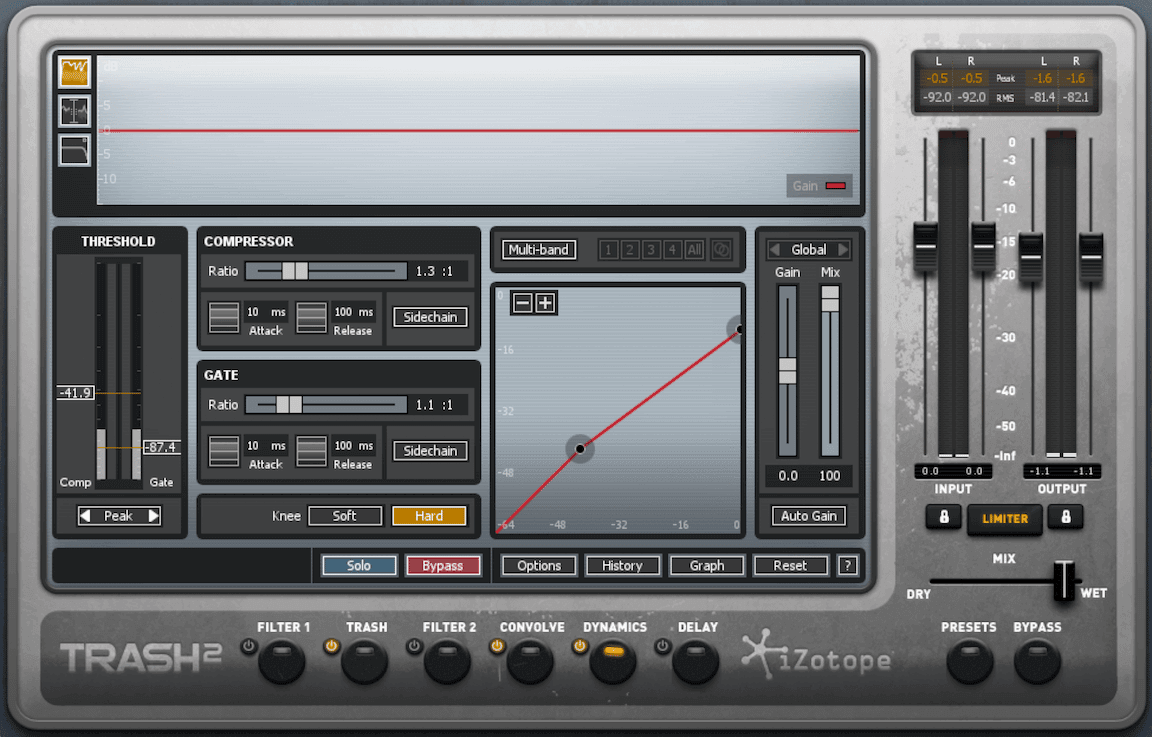
Task: Click the right output fader handle
Action: tap(1091, 257)
